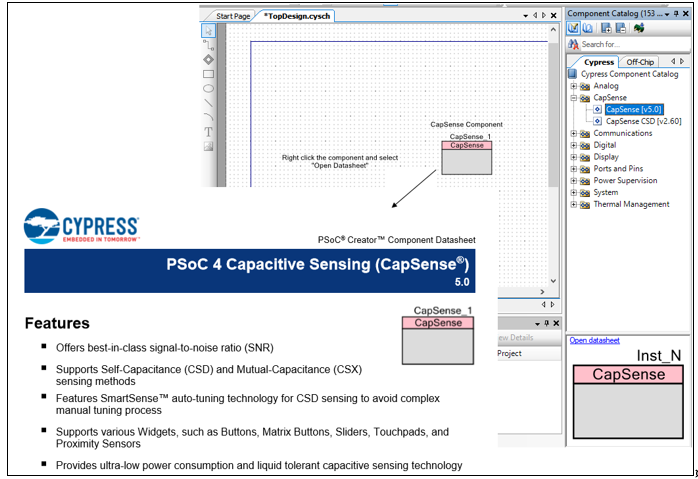Click the schematic vertical scroll up arrow
This screenshot has width=698, height=479.
(x=553, y=29)
